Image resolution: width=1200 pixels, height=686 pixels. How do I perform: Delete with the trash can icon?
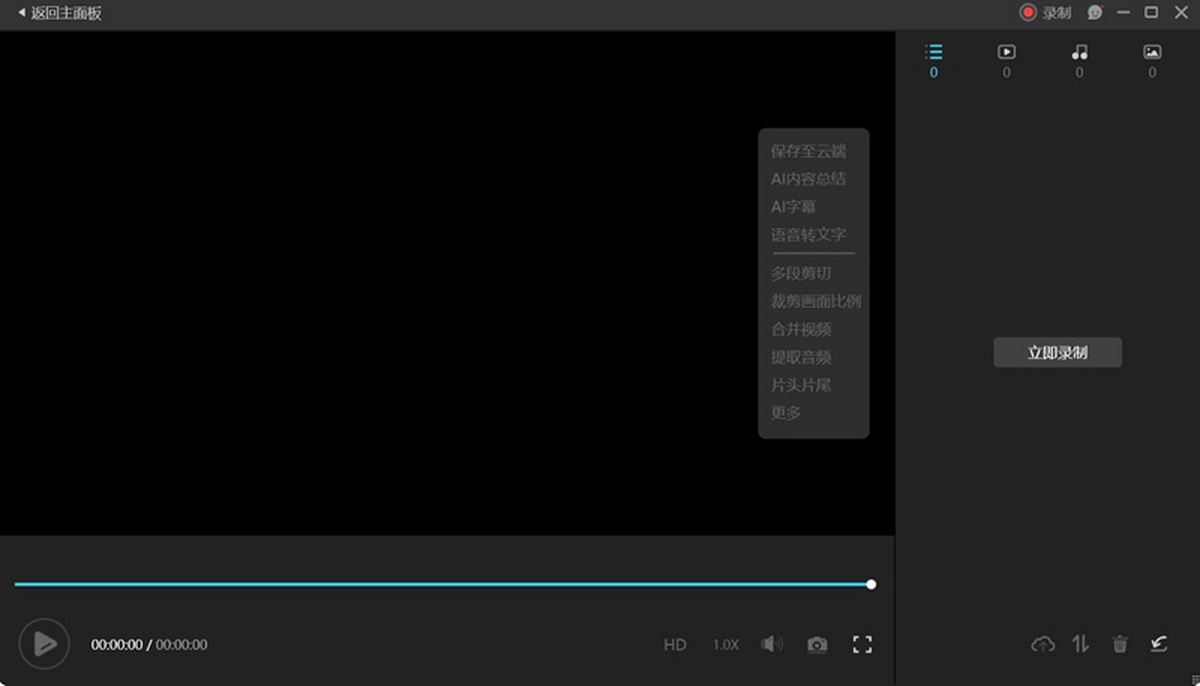(1120, 644)
